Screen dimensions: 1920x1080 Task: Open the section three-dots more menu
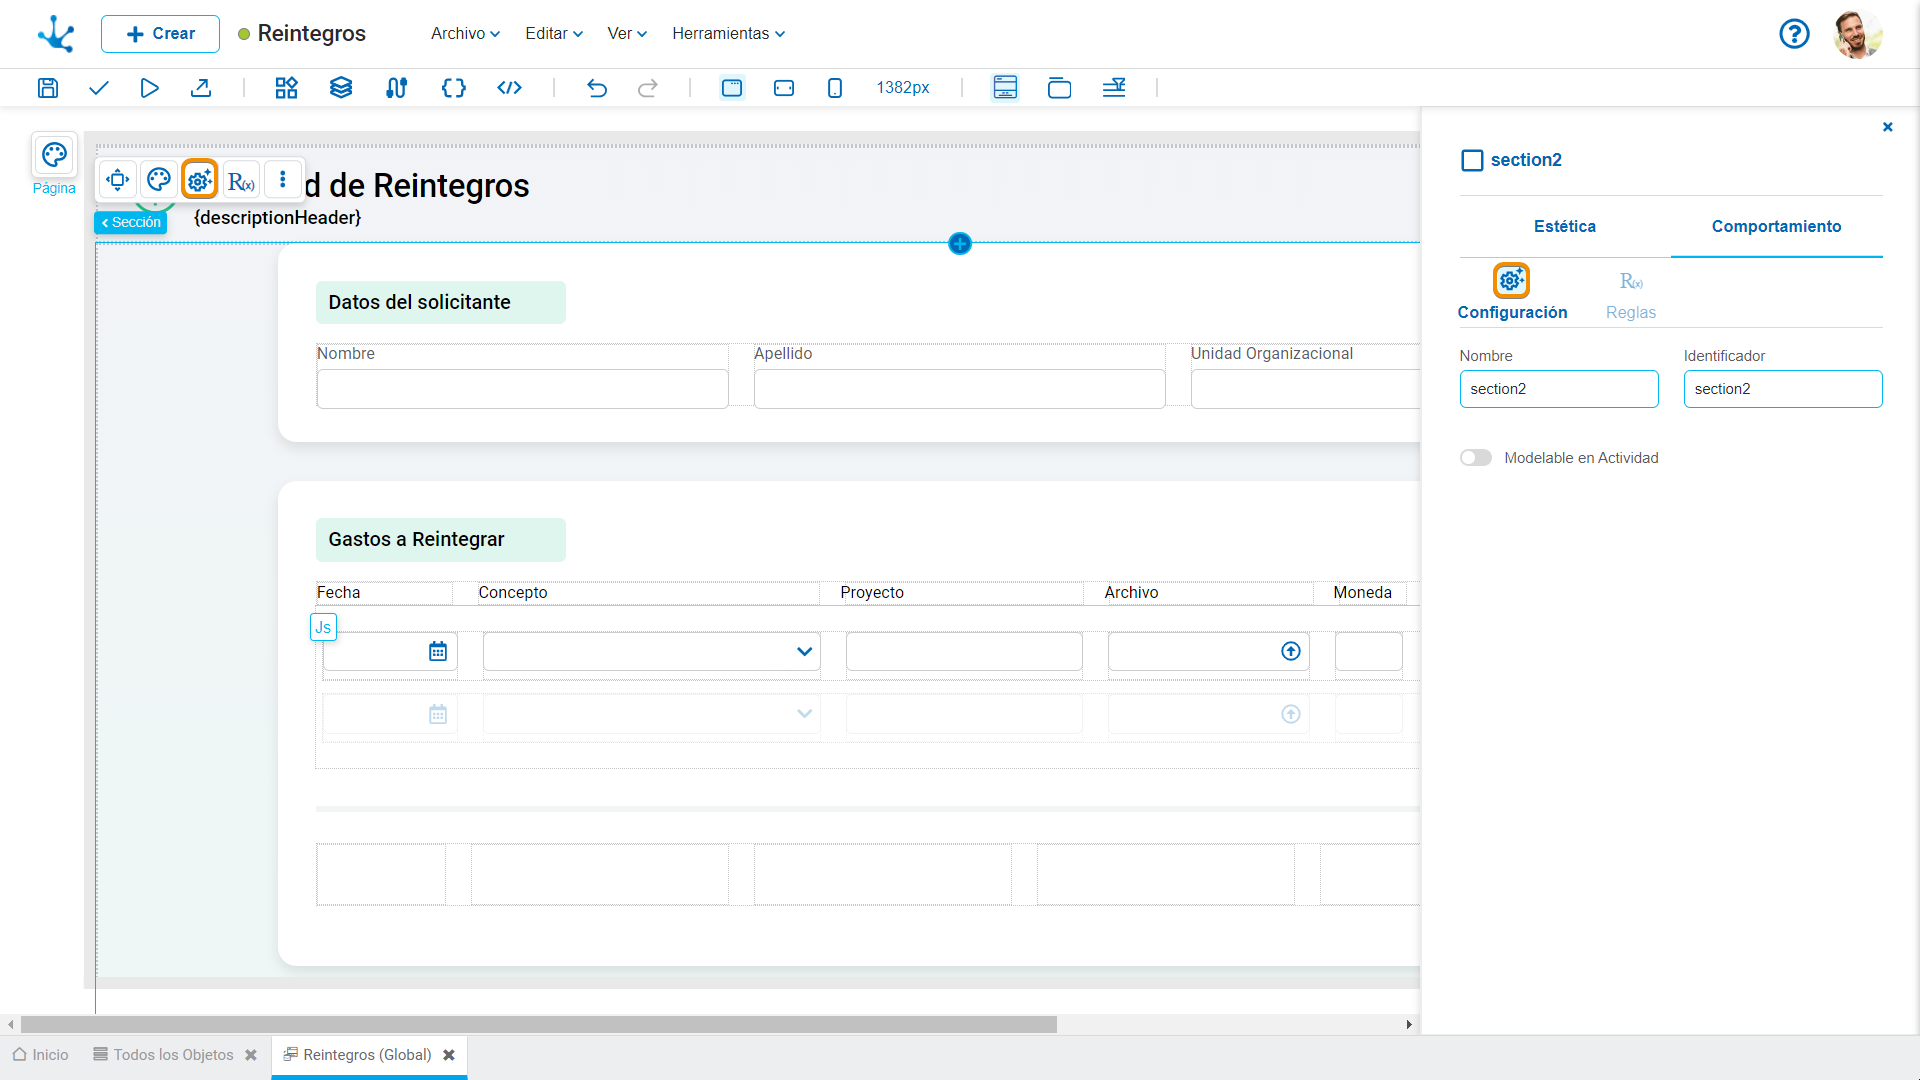point(283,180)
